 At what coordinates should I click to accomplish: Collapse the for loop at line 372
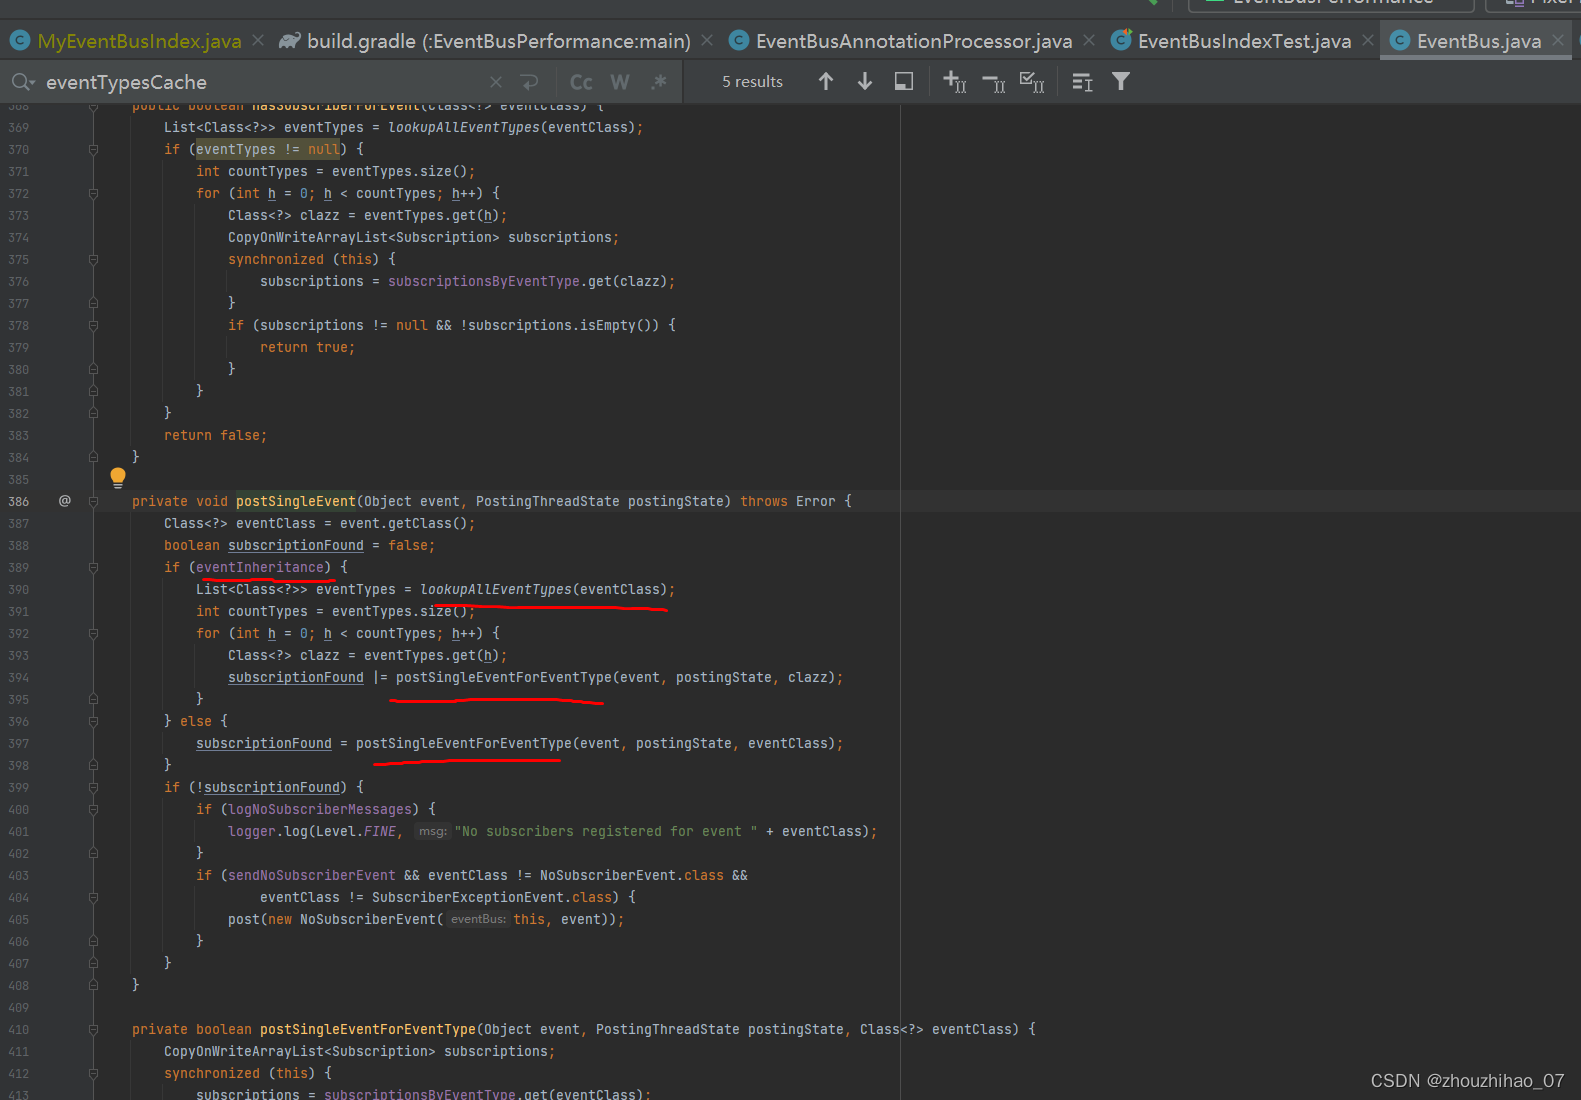click(93, 193)
